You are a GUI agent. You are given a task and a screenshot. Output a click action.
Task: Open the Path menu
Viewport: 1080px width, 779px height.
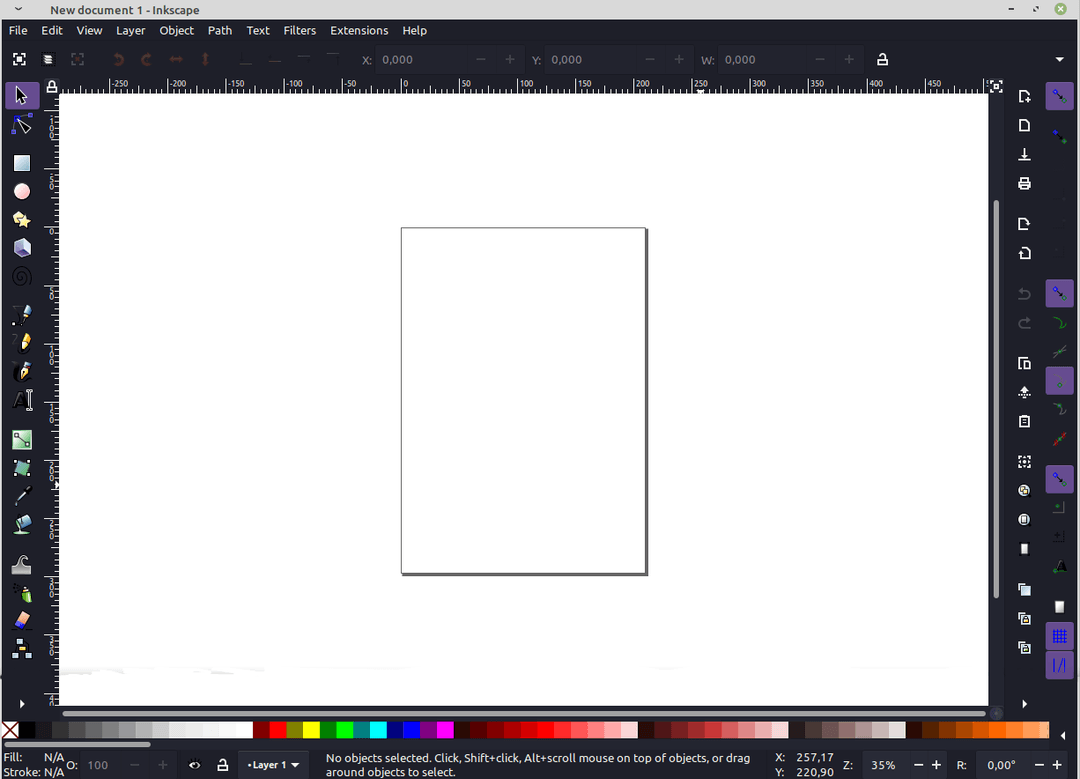(220, 30)
